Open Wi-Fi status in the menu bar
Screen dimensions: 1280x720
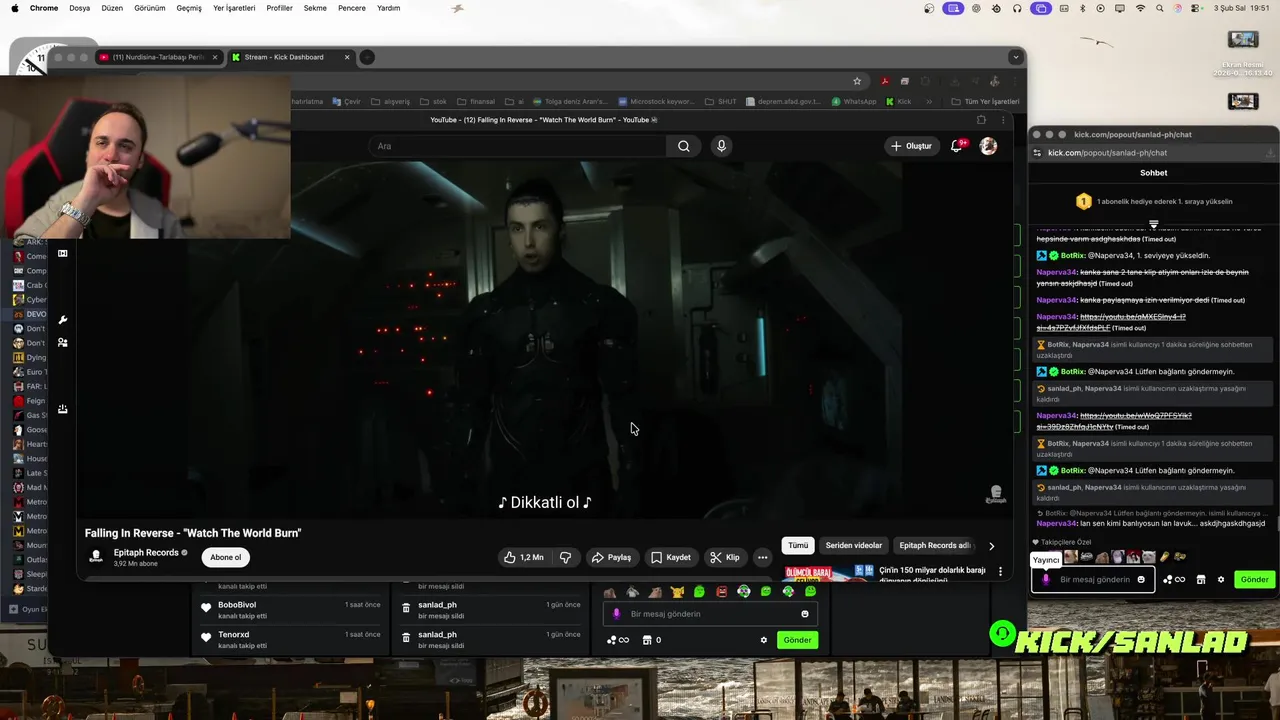(1140, 8)
